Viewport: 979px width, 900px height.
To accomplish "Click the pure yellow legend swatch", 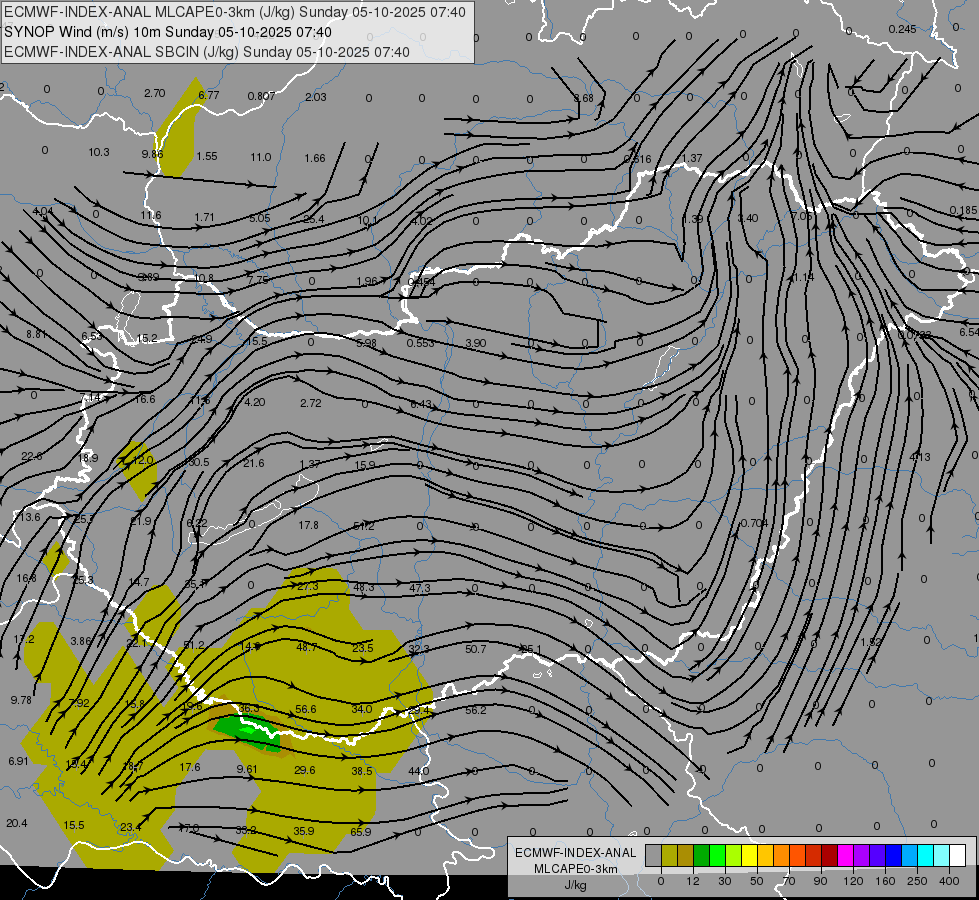I will (749, 855).
